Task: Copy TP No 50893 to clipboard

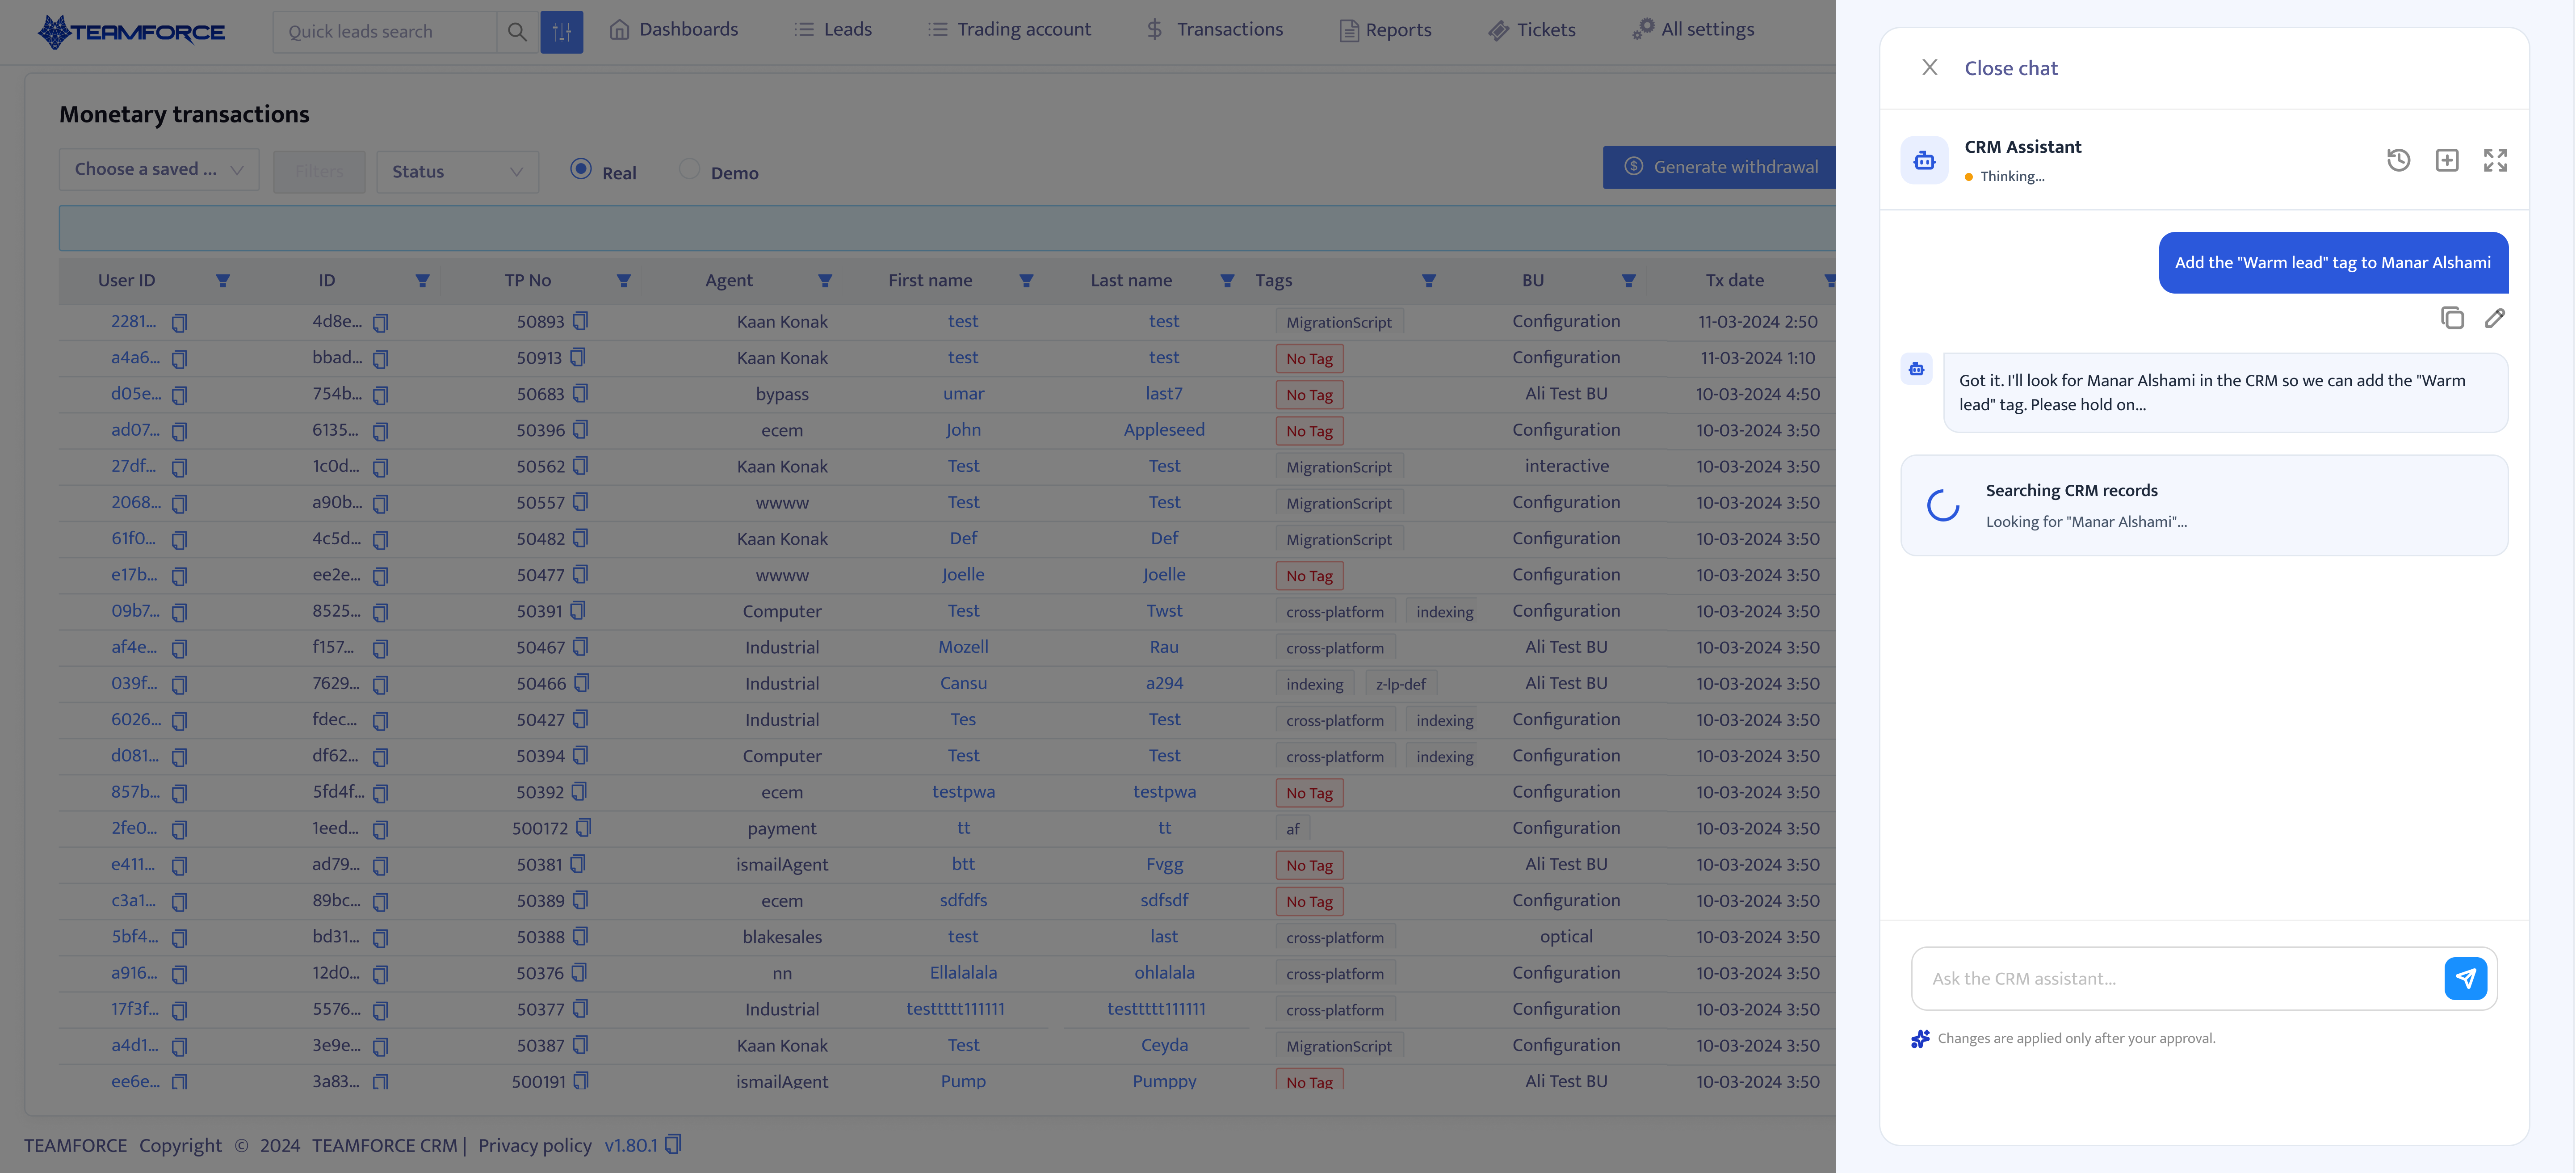Action: click(x=581, y=321)
